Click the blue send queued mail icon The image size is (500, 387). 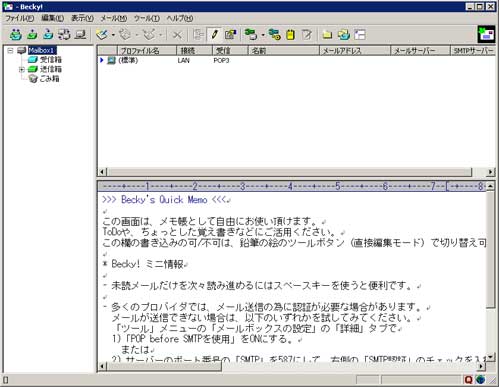48,34
